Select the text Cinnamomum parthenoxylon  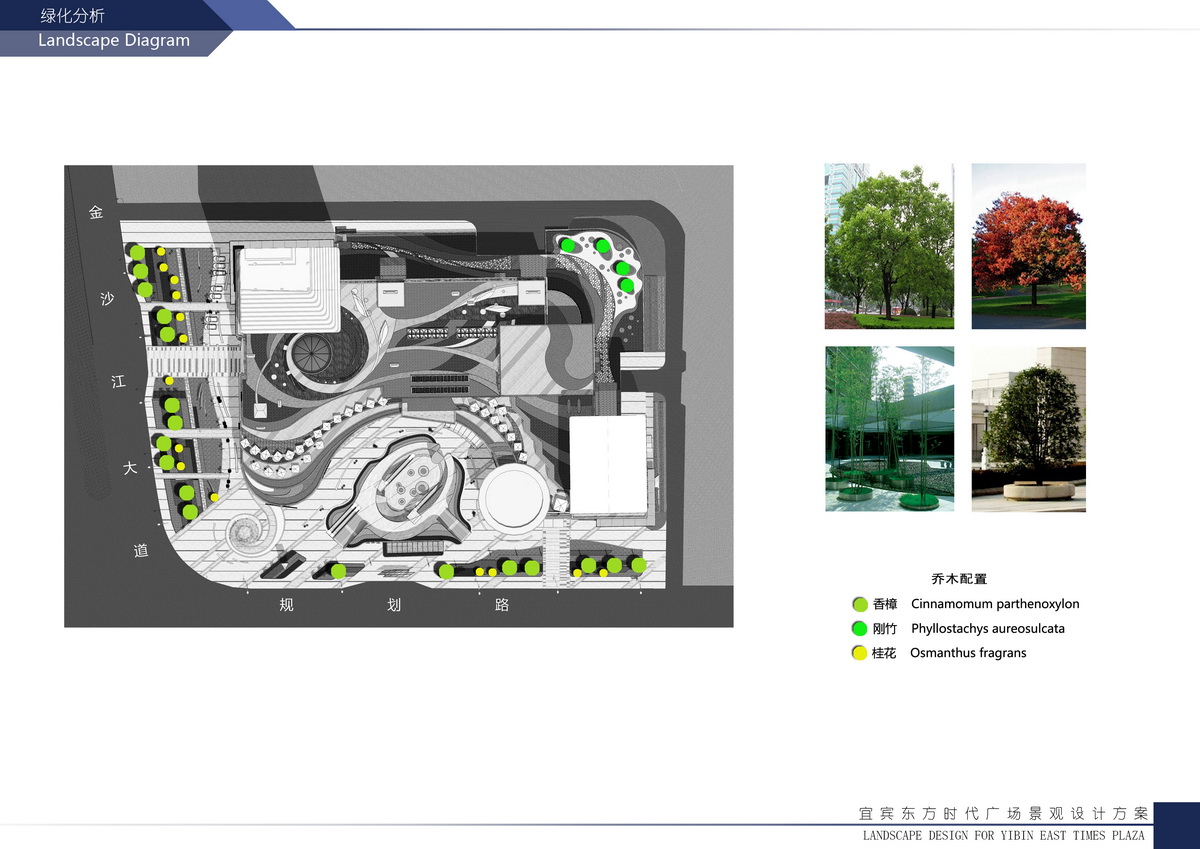coord(995,604)
